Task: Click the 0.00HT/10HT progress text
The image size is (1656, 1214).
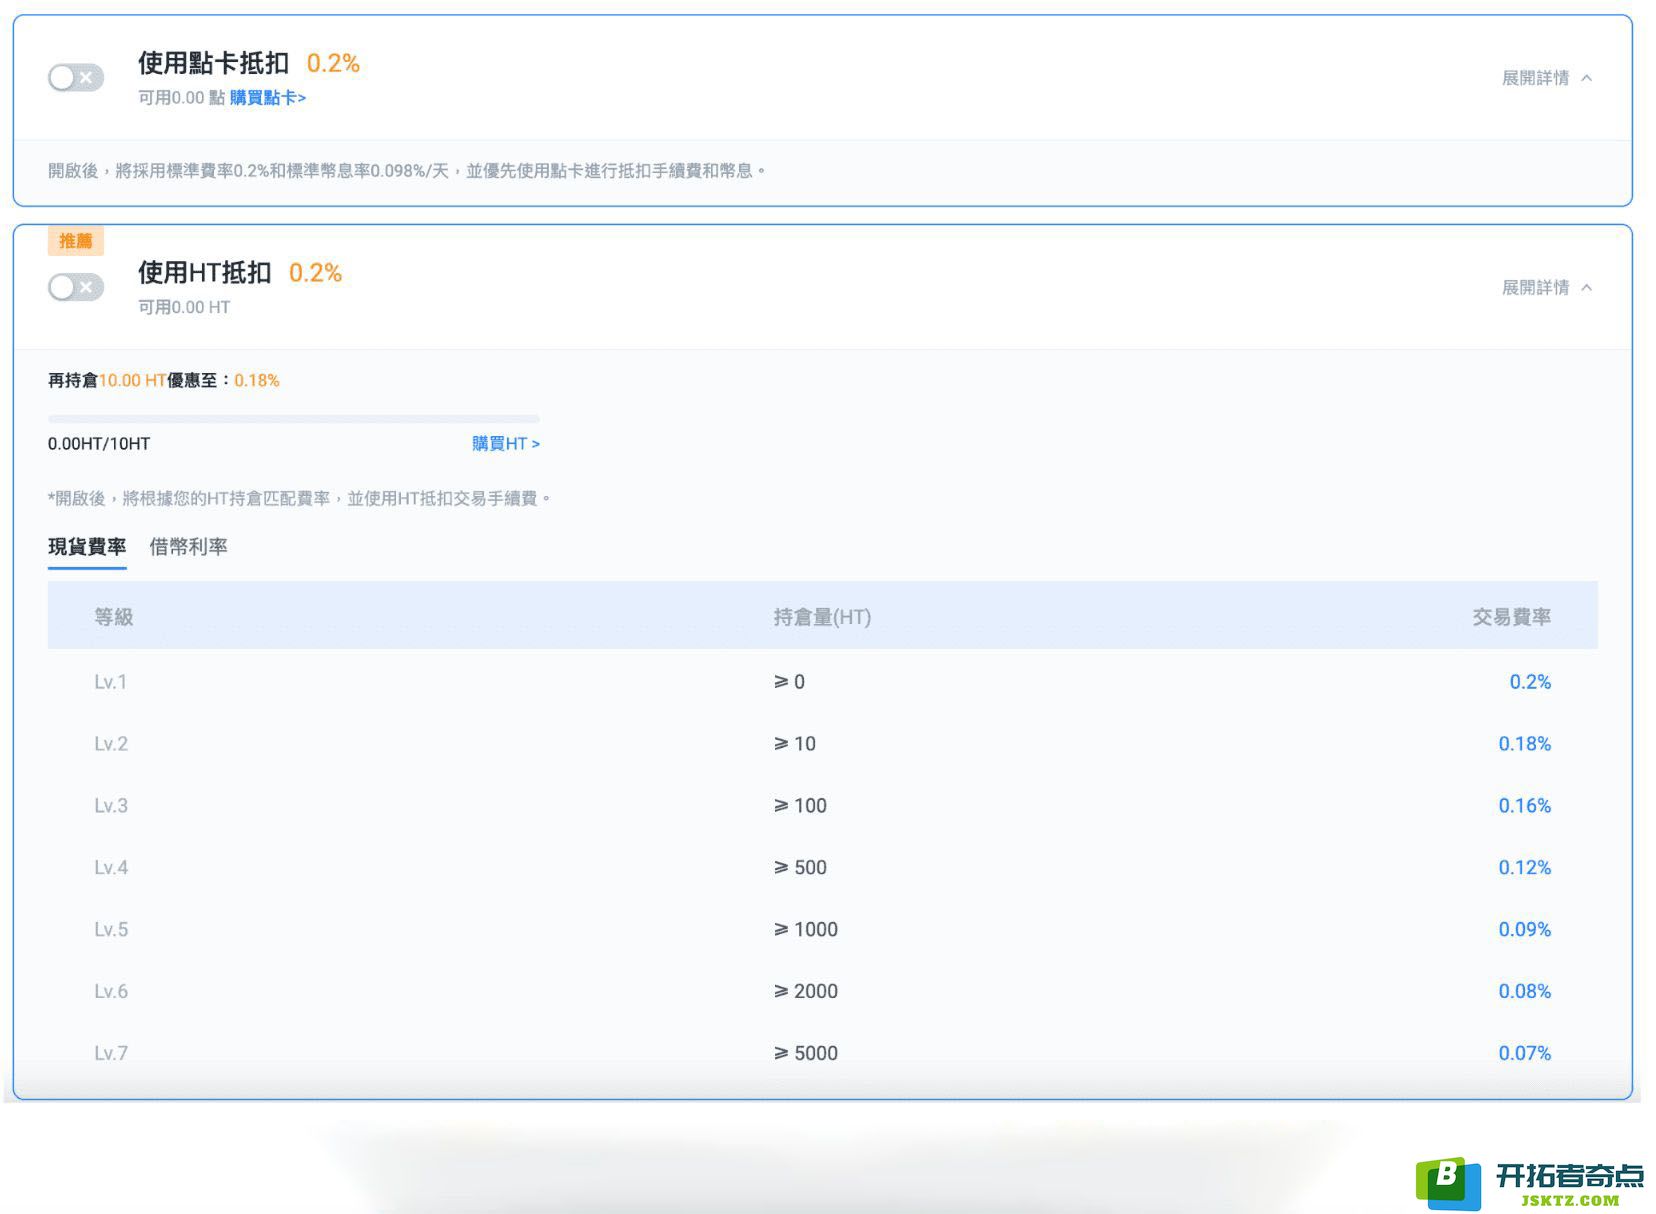Action: pyautogui.click(x=99, y=444)
